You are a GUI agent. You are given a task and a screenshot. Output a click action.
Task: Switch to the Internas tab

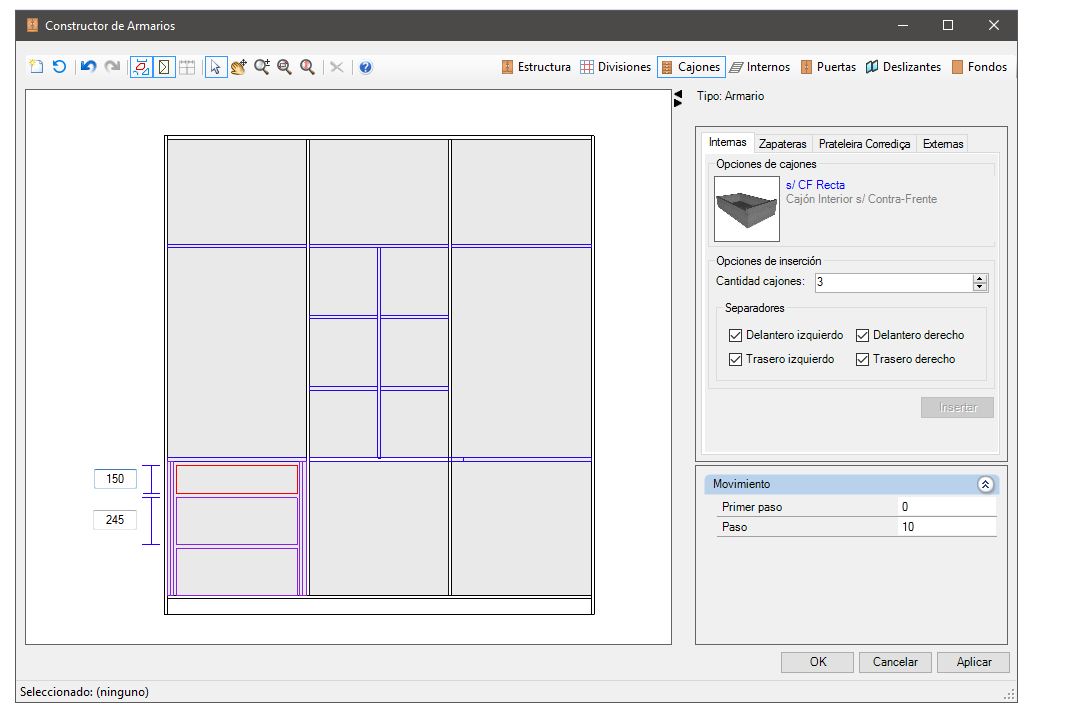(727, 142)
